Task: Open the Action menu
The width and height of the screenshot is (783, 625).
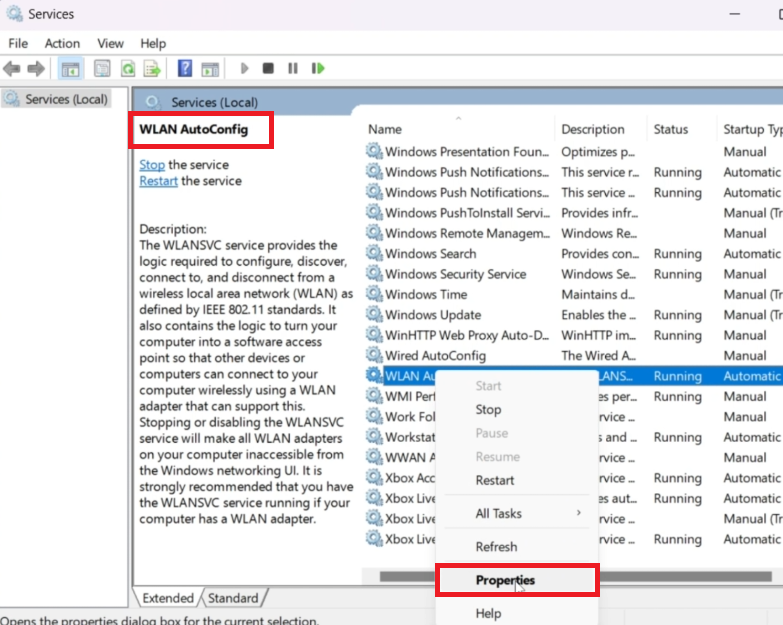Action: click(62, 43)
